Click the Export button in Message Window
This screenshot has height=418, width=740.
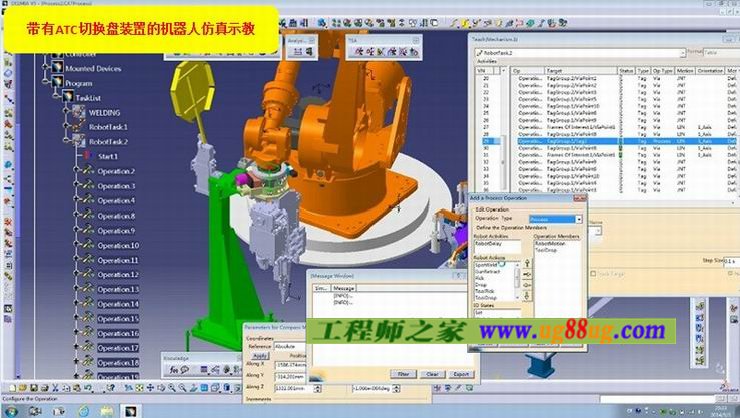pyautogui.click(x=461, y=373)
